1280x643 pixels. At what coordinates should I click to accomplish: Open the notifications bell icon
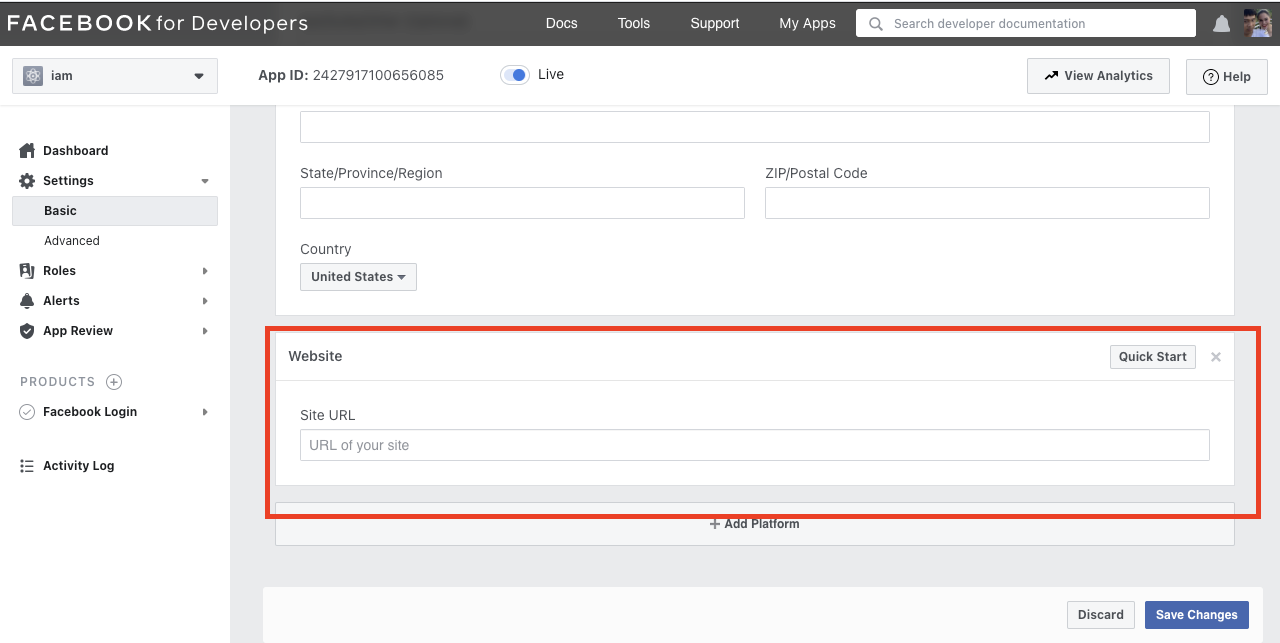[x=1221, y=24]
